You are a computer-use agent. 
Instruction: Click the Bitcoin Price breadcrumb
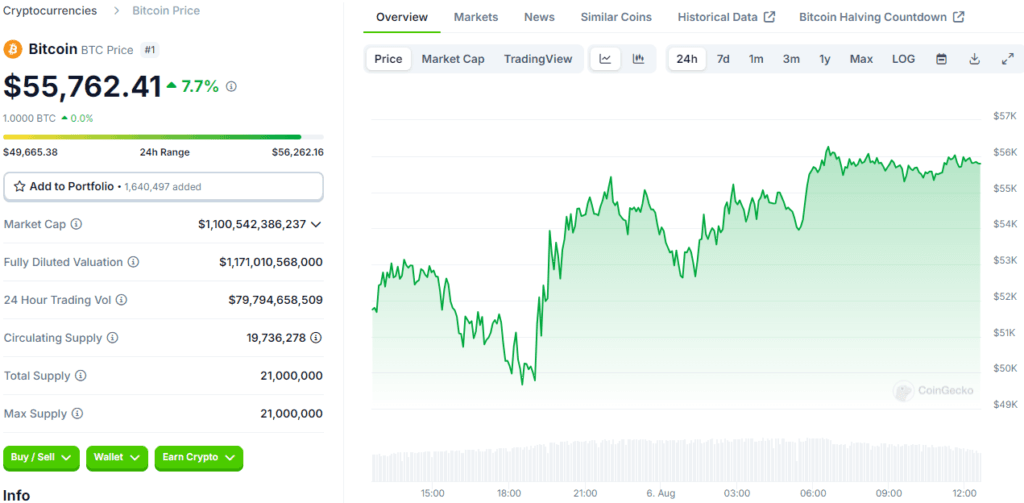166,10
